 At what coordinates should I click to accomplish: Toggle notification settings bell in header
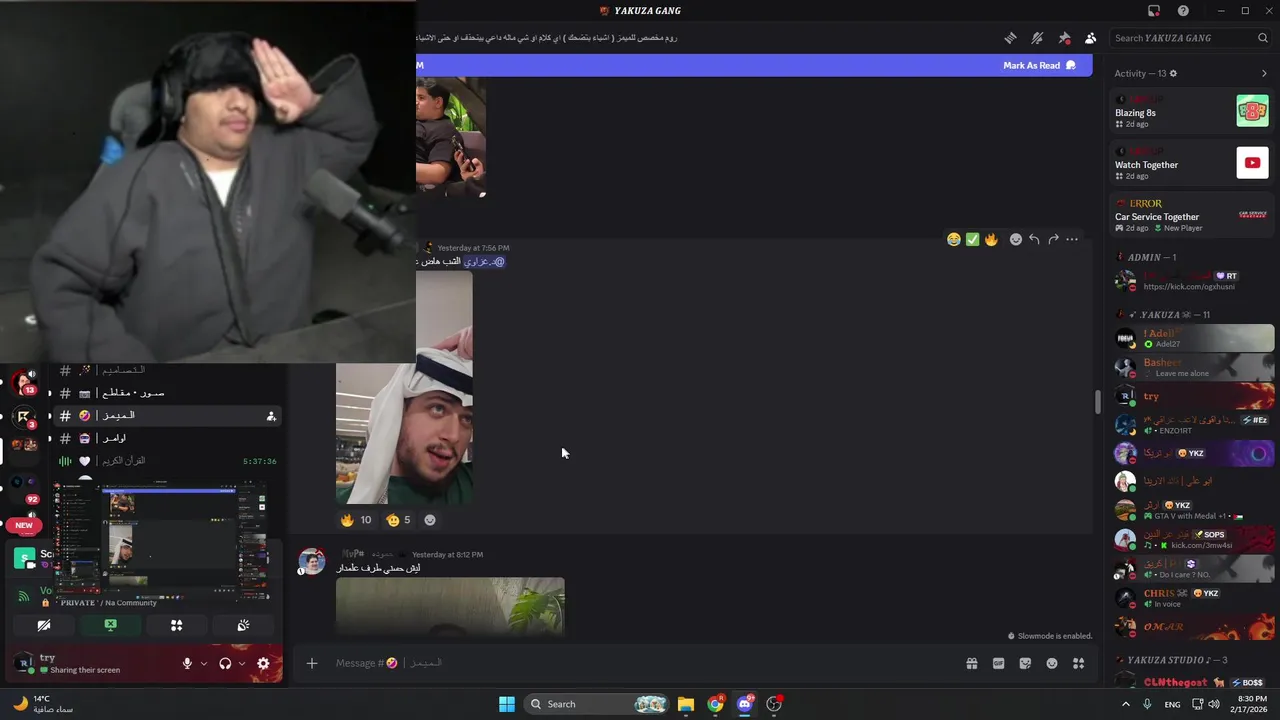1037,38
